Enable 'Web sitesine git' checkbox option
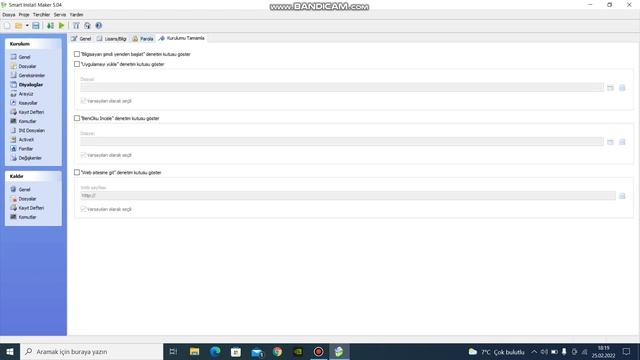 (77, 172)
